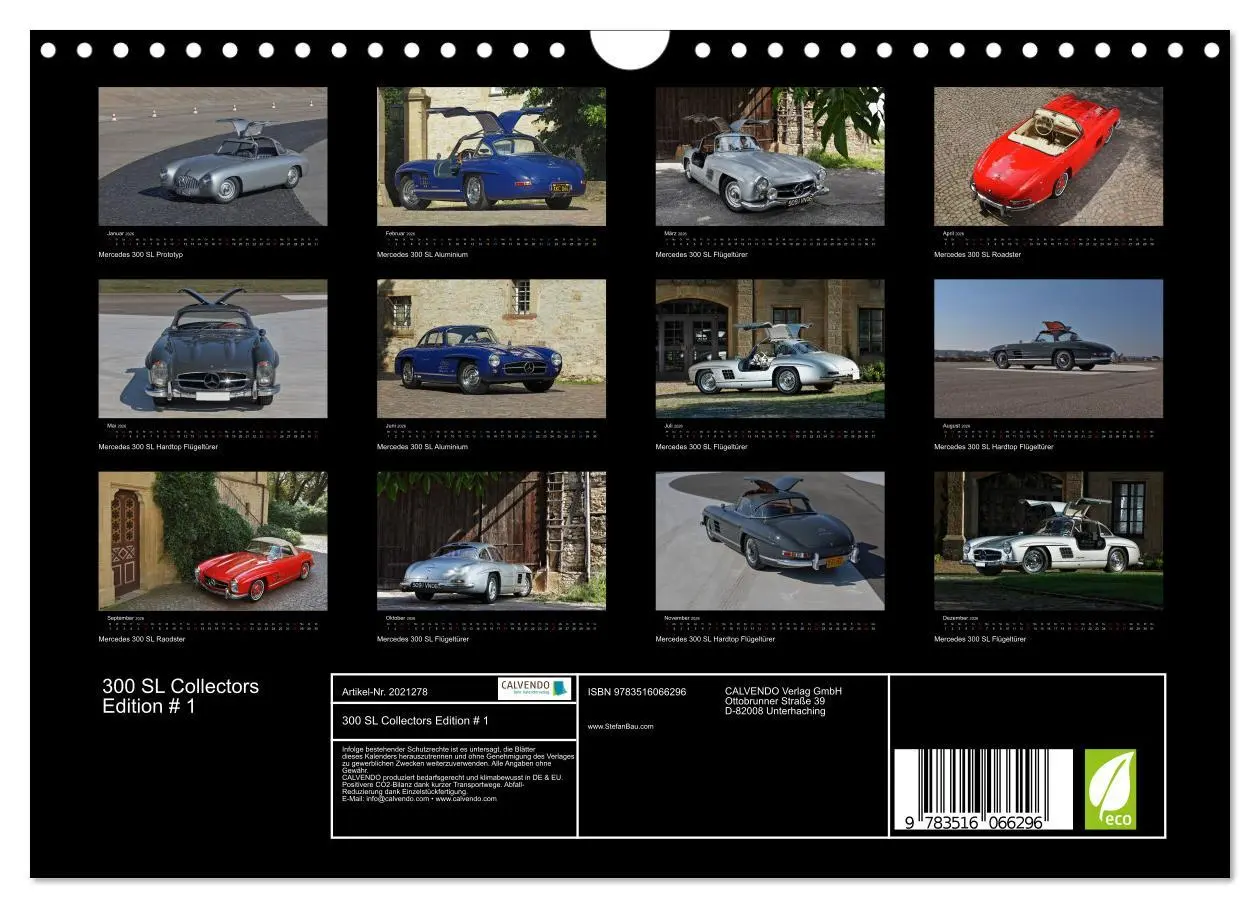The image size is (1260, 908).
Task: Click the Mercedes 300 SL Prototyp January photo
Action: pos(212,156)
